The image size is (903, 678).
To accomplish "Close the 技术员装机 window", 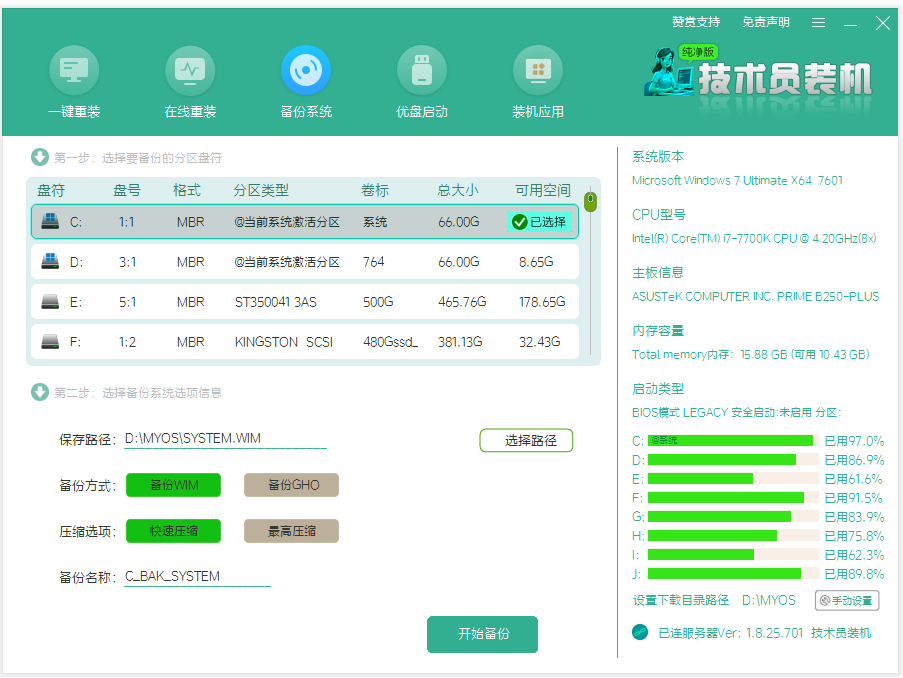I will (883, 23).
